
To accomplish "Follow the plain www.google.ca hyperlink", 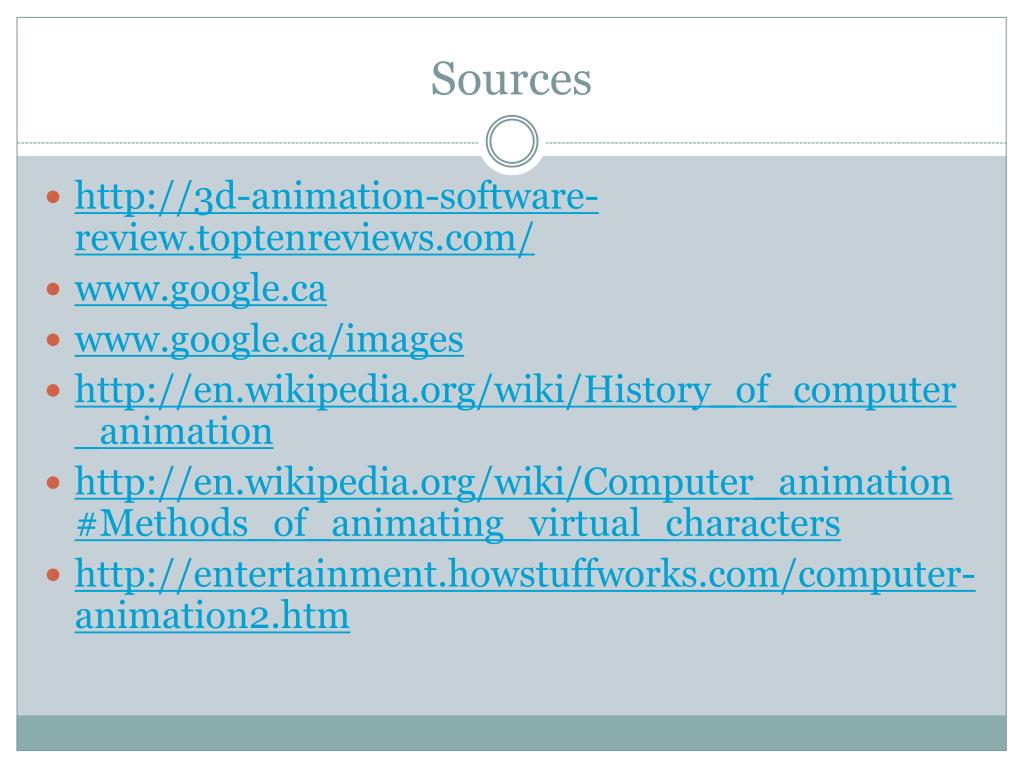I will tap(200, 289).
